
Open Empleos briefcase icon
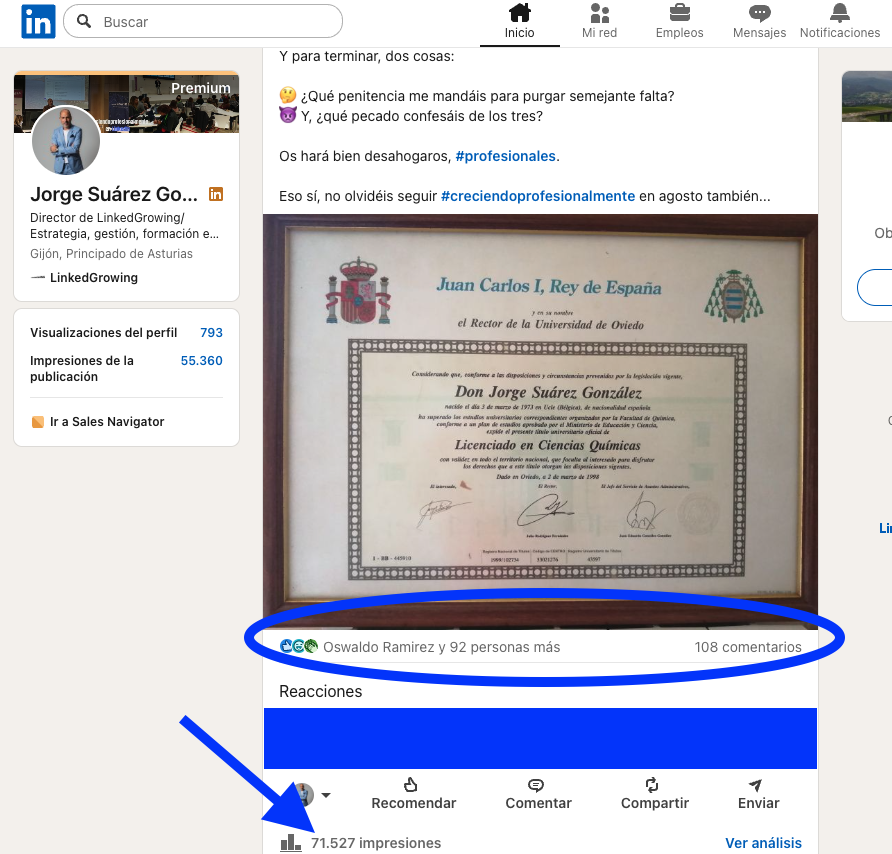(679, 14)
